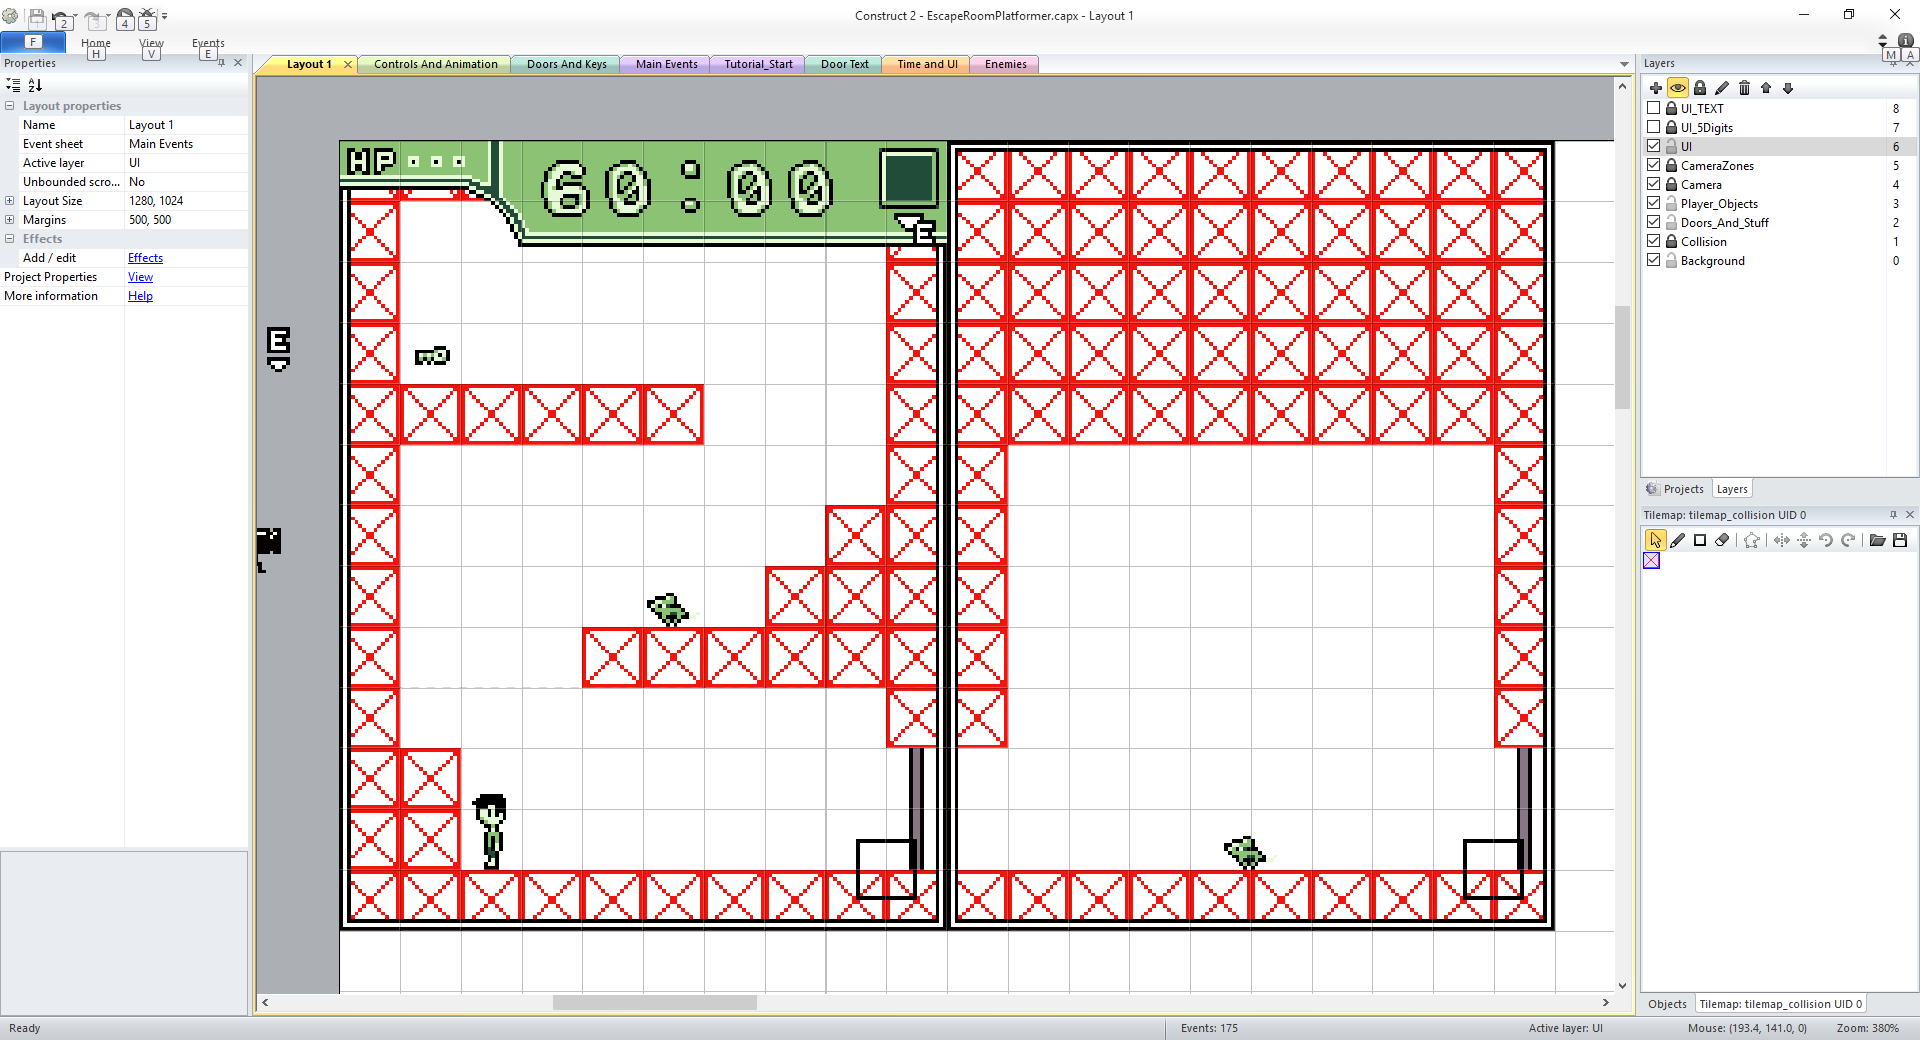Click the tilemap load folder icon
Image resolution: width=1920 pixels, height=1040 pixels.
(x=1877, y=540)
